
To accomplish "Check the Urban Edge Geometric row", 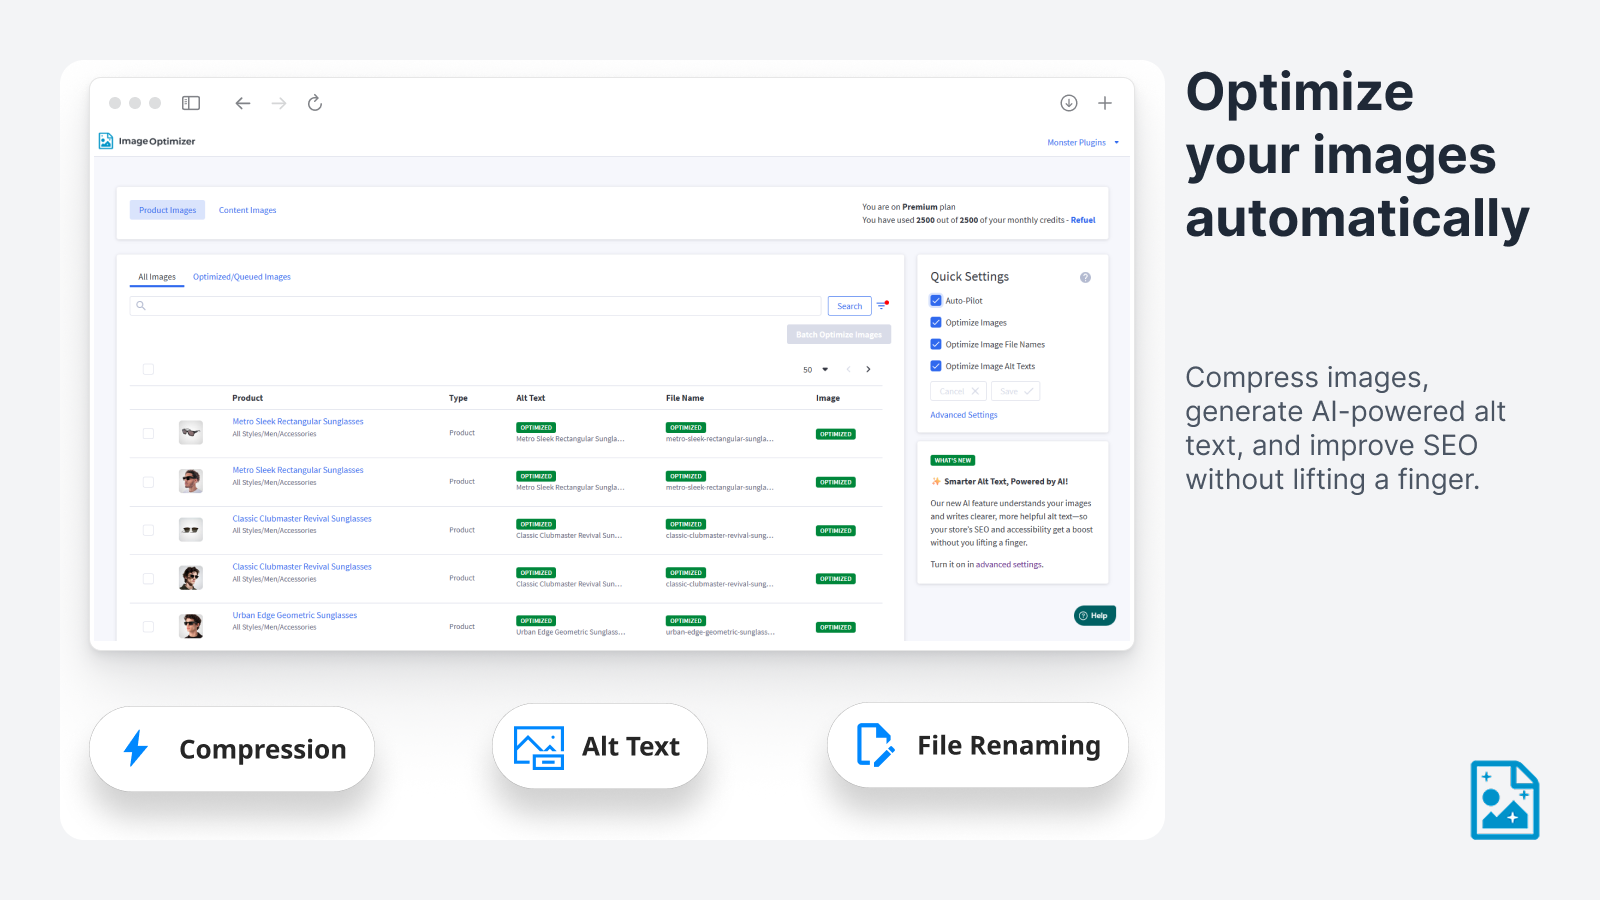I will 148,627.
